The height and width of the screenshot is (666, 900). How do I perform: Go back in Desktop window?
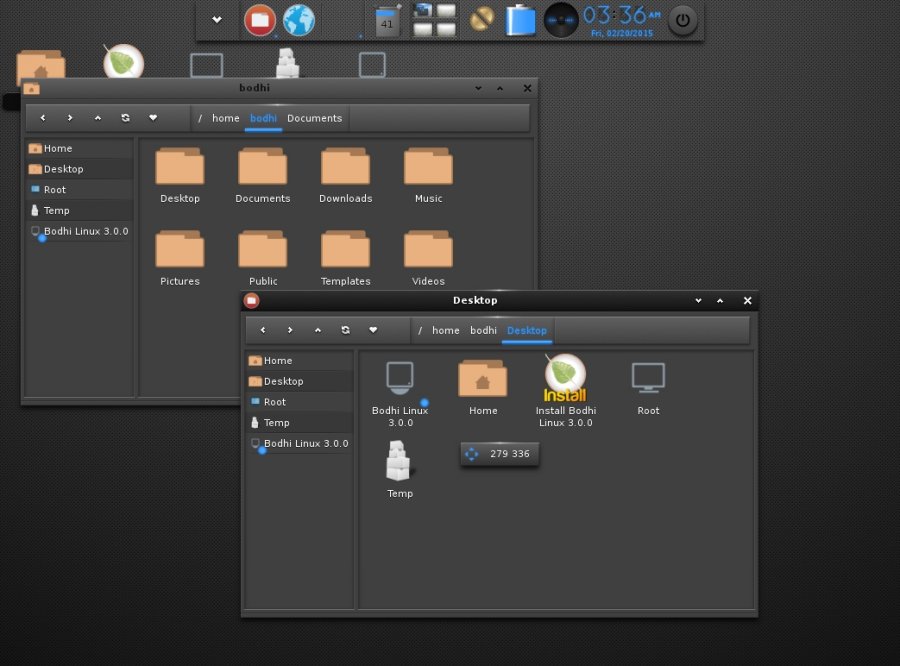[263, 330]
